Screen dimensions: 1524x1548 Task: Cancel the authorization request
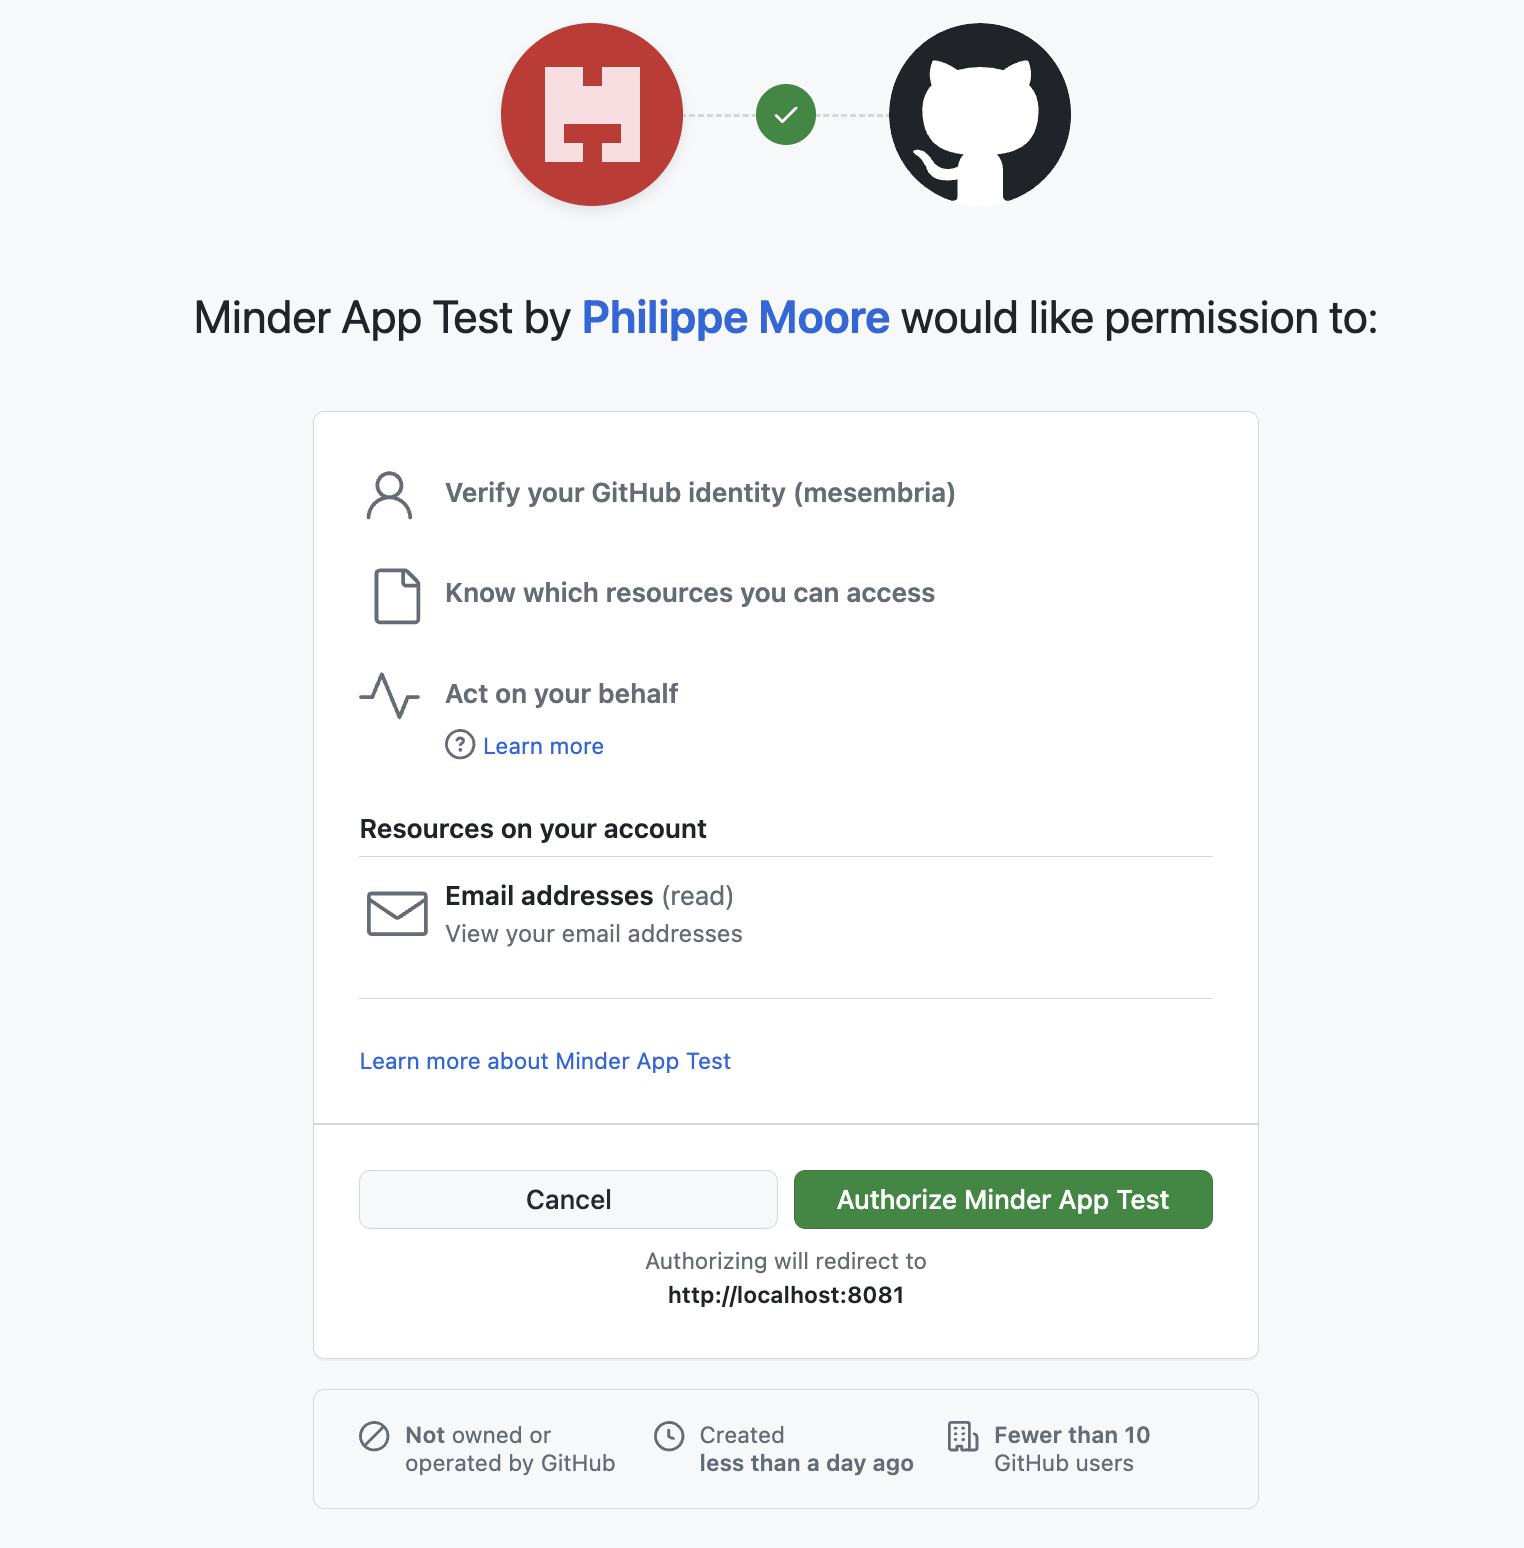pos(567,1199)
